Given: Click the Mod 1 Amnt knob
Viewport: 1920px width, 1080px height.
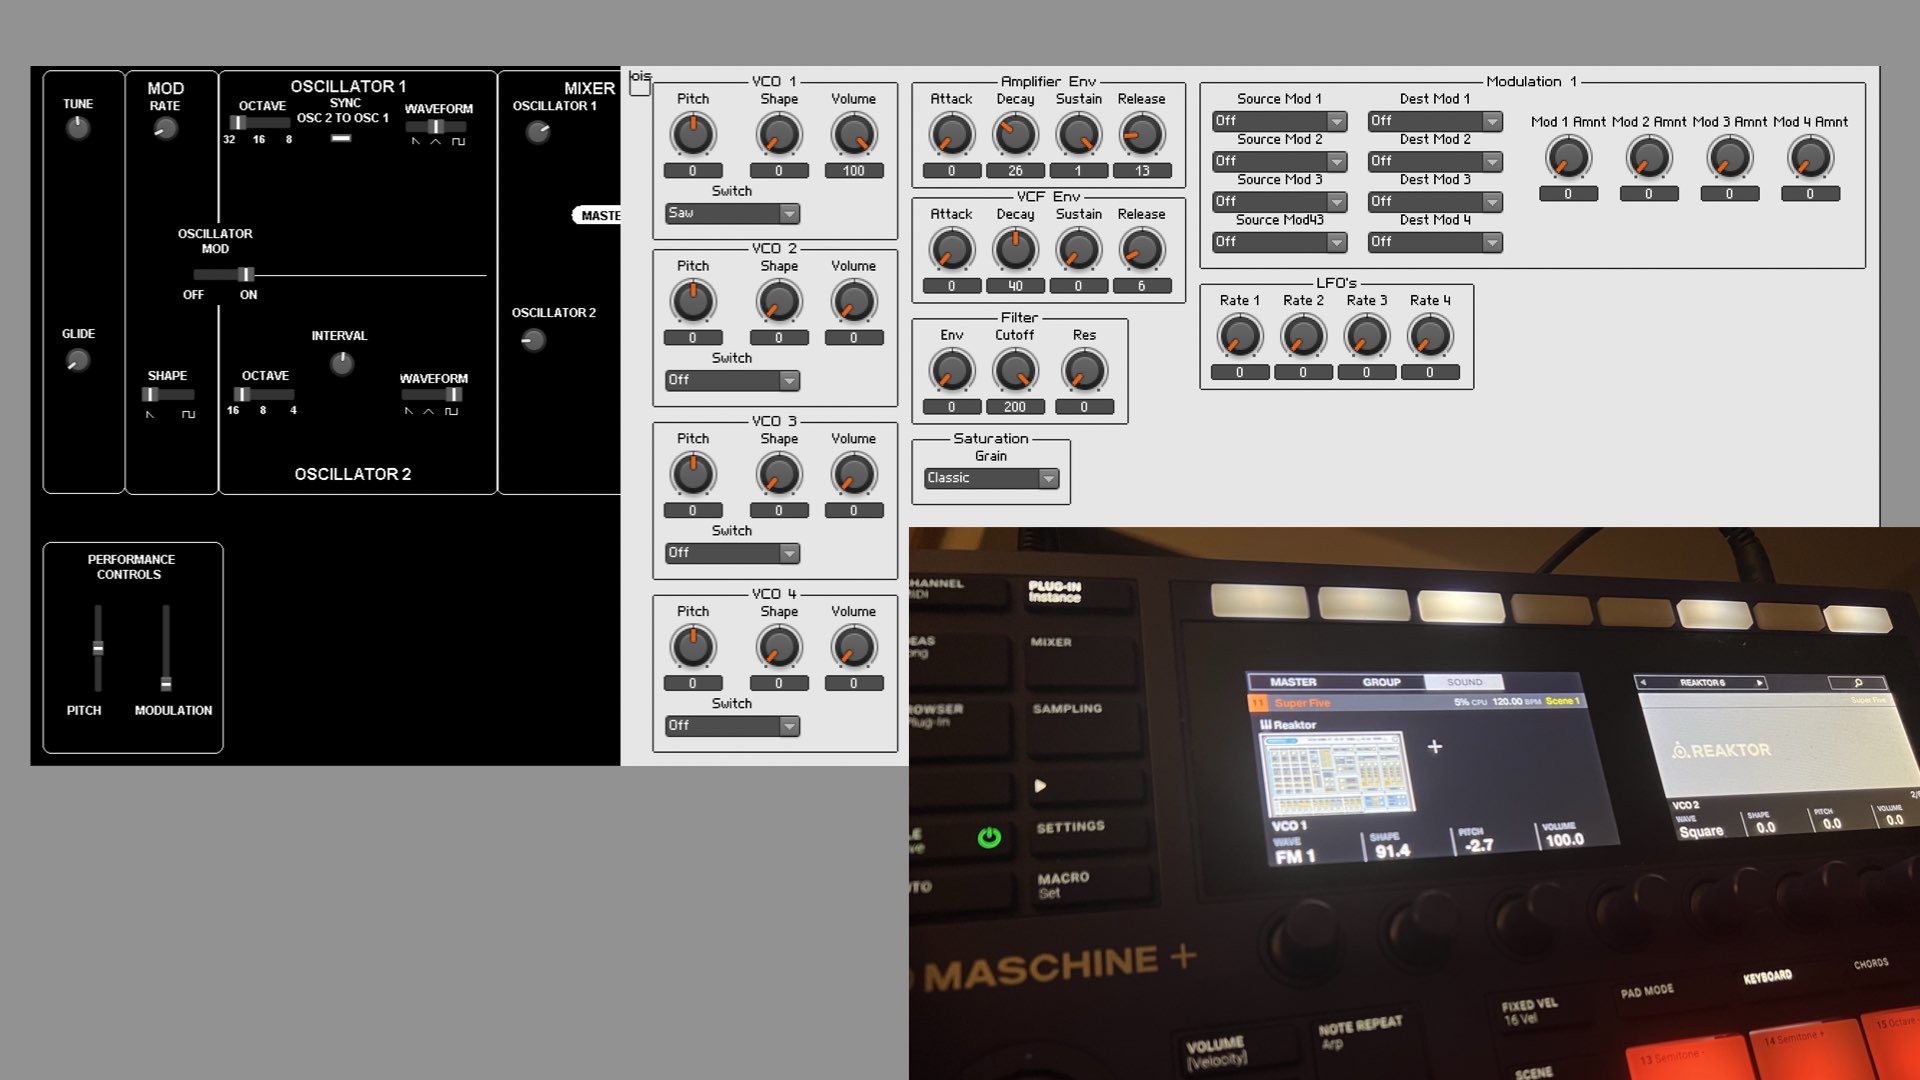Looking at the screenshot, I should click(x=1567, y=158).
